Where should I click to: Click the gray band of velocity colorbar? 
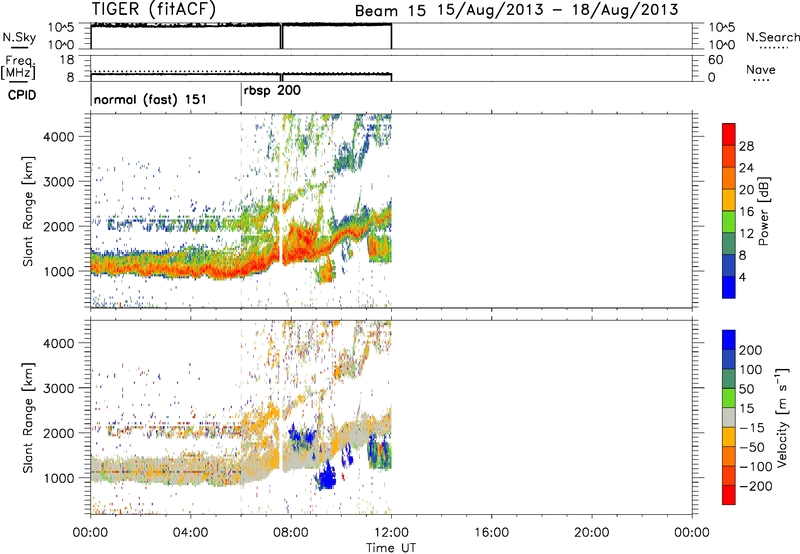click(729, 417)
